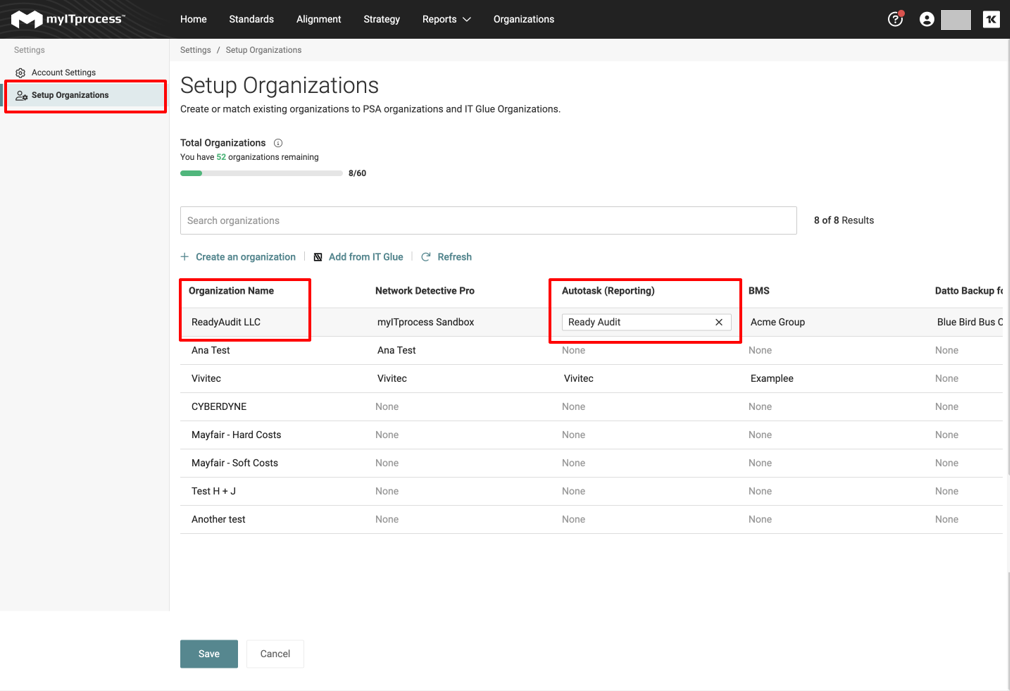Expand the Reports dropdown menu

446,19
